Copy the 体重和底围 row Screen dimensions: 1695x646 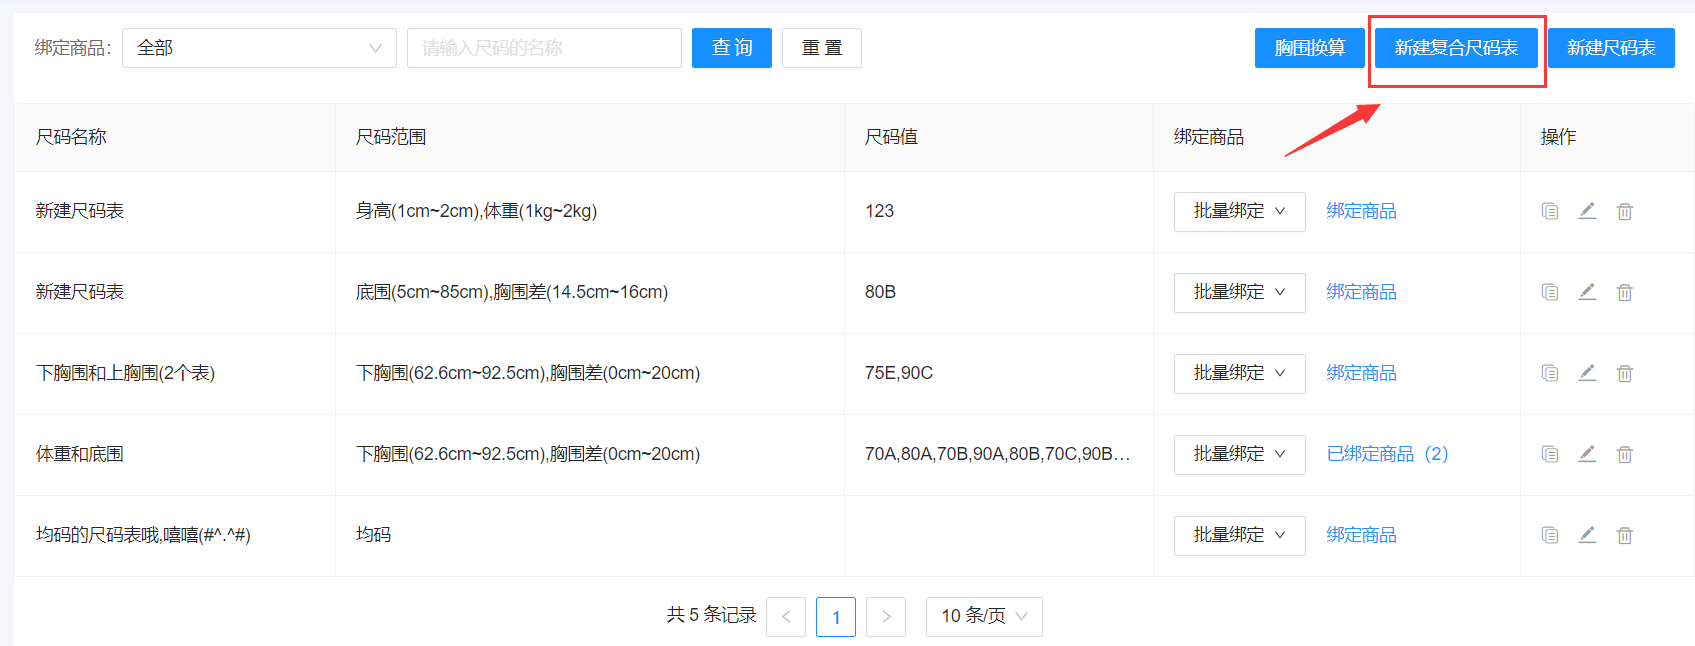[x=1550, y=454]
